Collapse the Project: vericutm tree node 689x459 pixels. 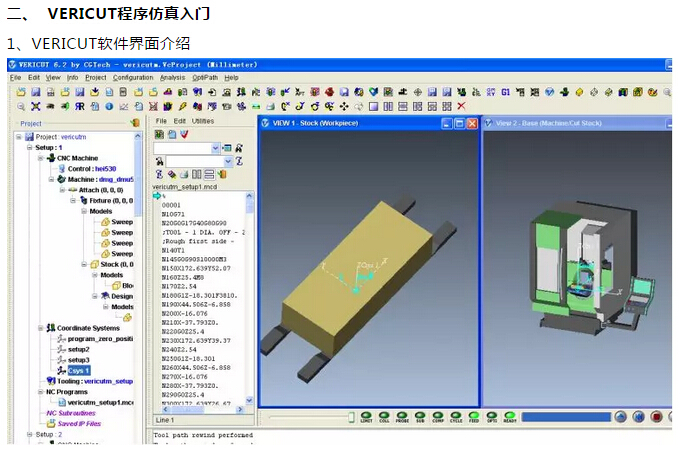19,137
